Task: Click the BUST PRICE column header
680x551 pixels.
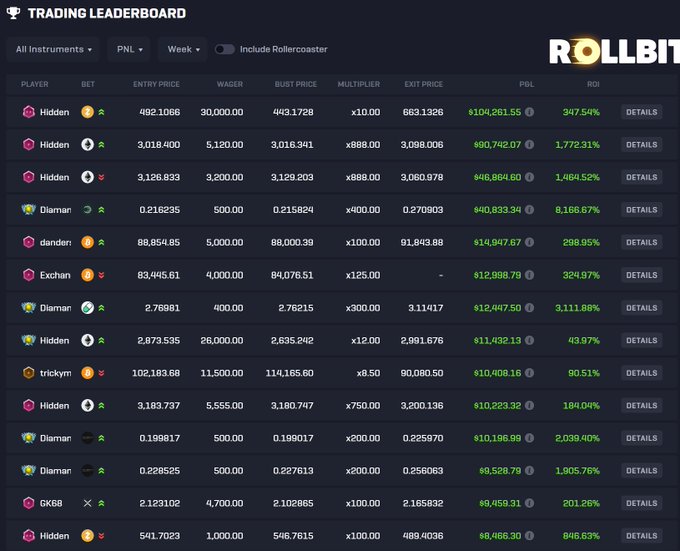Action: [x=296, y=84]
